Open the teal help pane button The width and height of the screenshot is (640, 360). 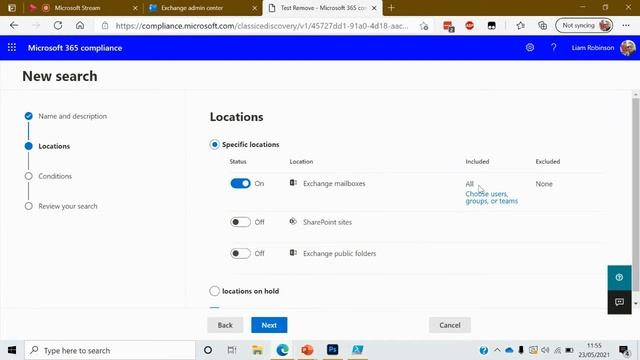[619, 278]
